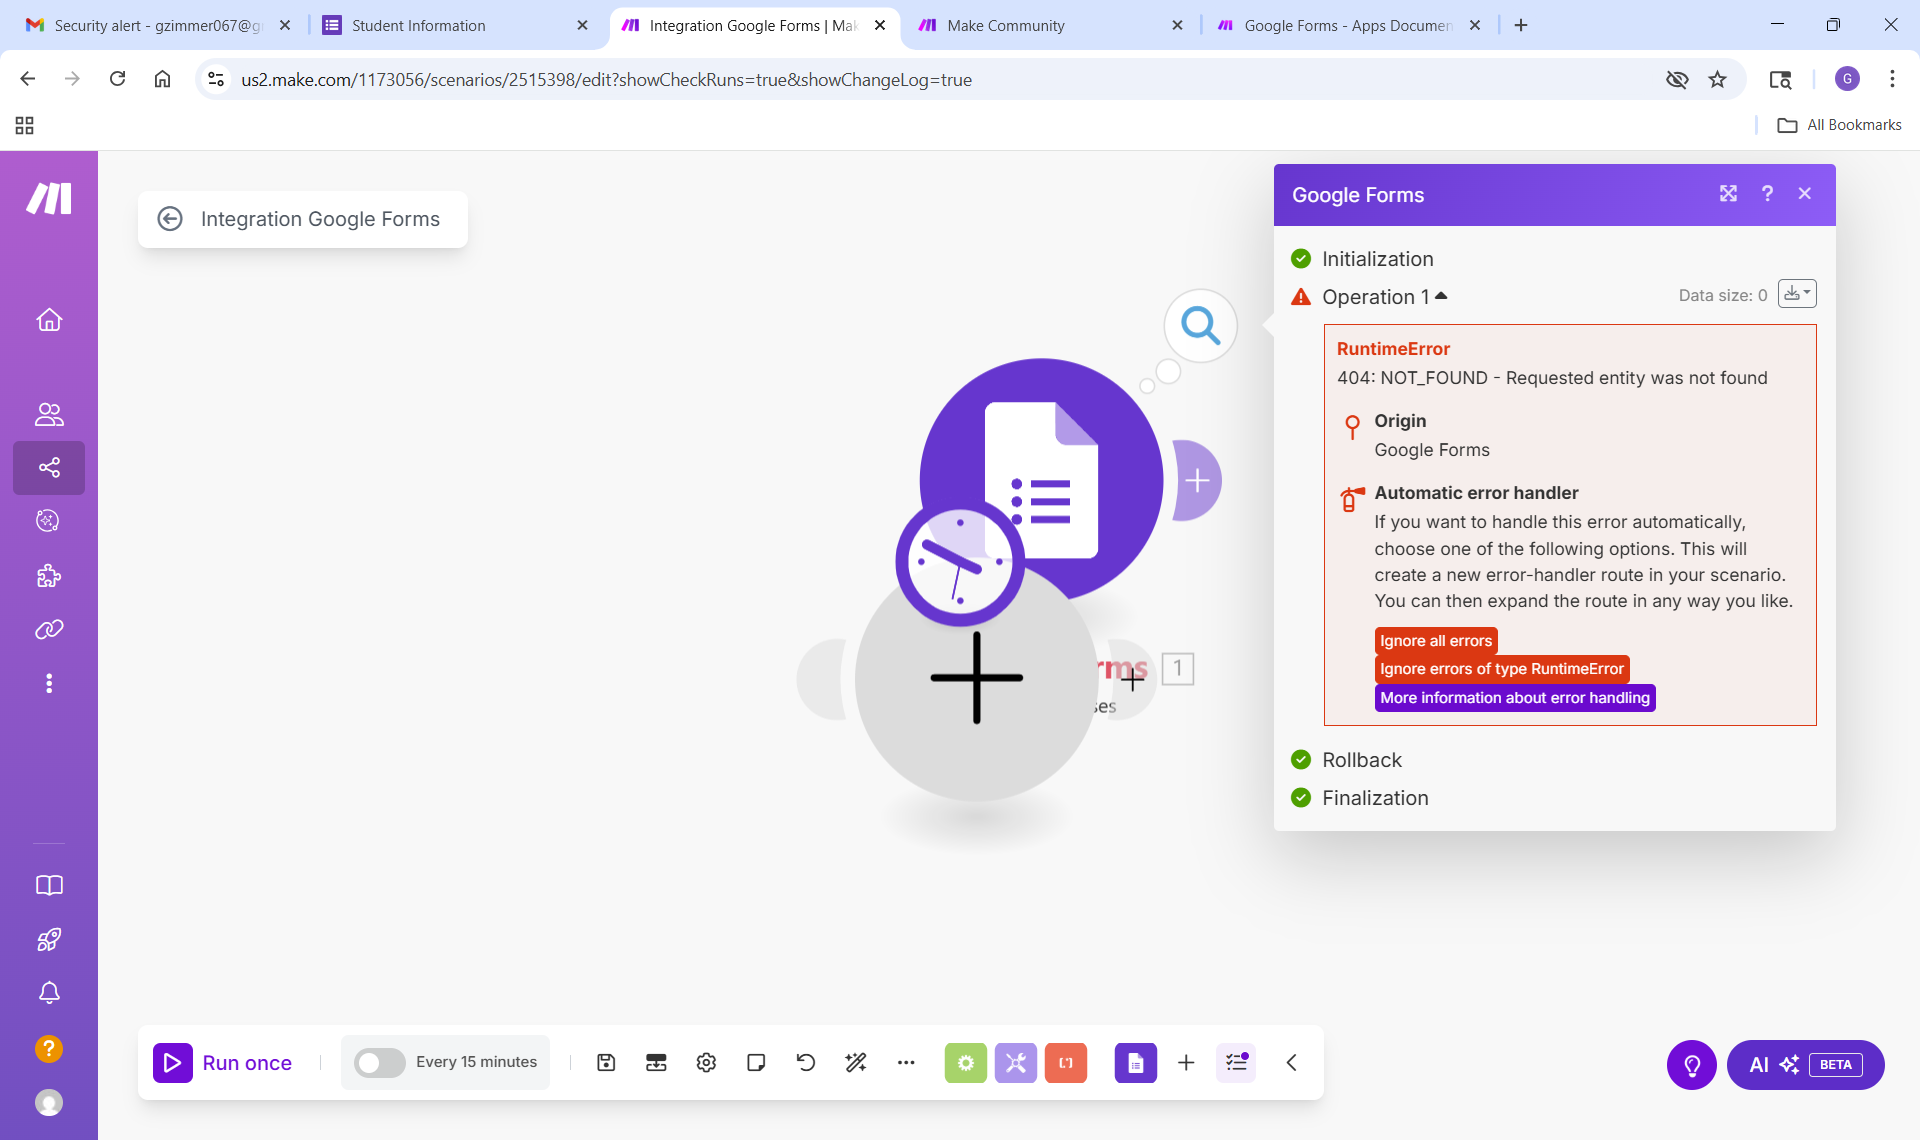
Task: Open the lightbulb idea button
Action: (x=1692, y=1065)
